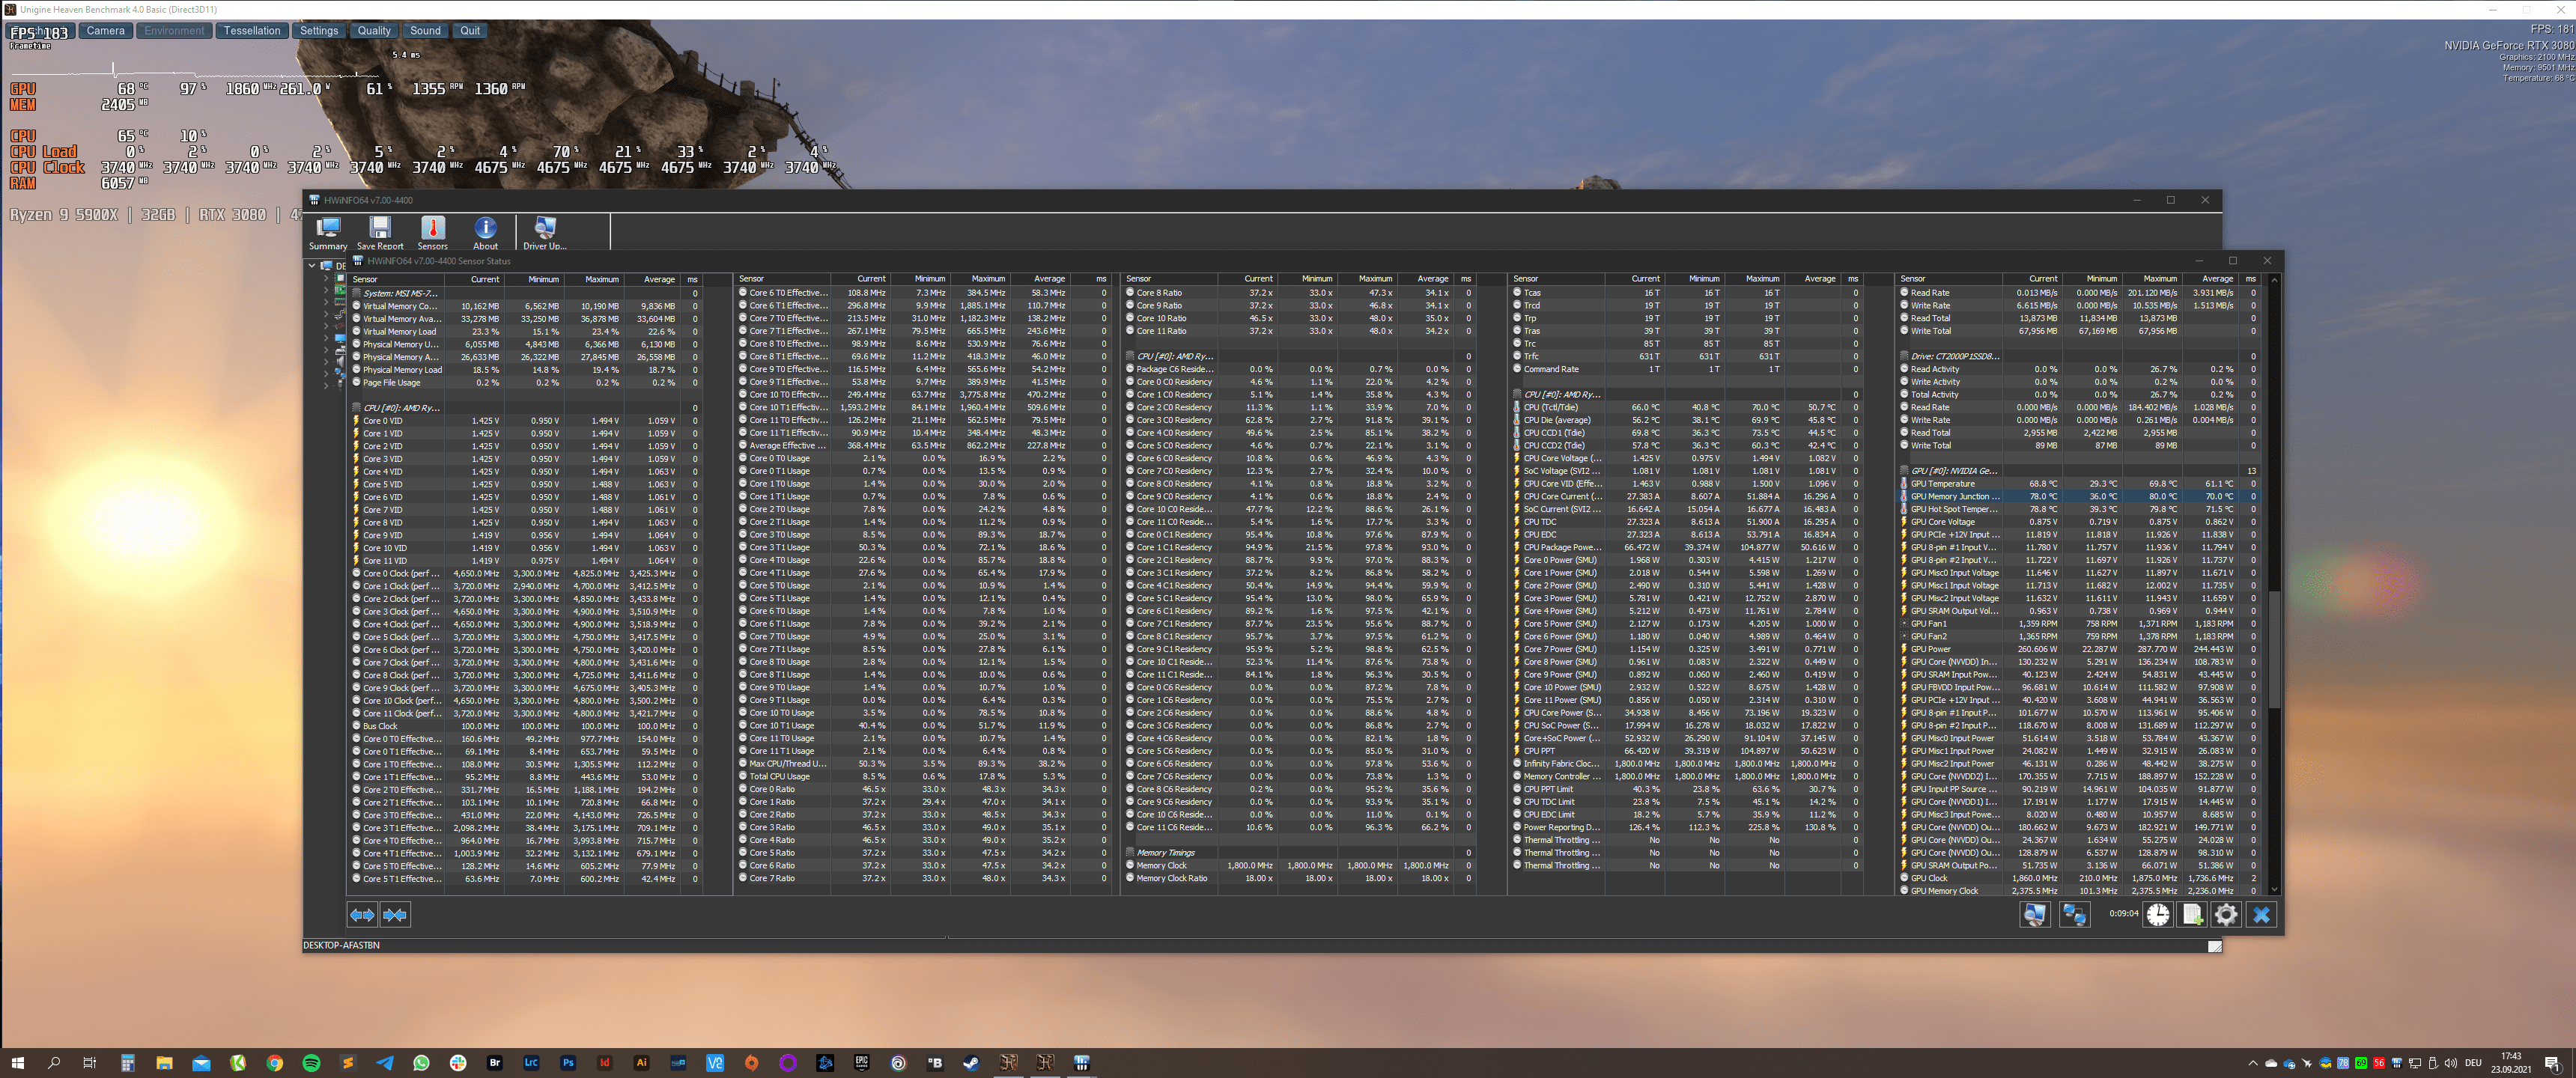Open Lightroom Classic from the taskbar

tap(531, 1062)
